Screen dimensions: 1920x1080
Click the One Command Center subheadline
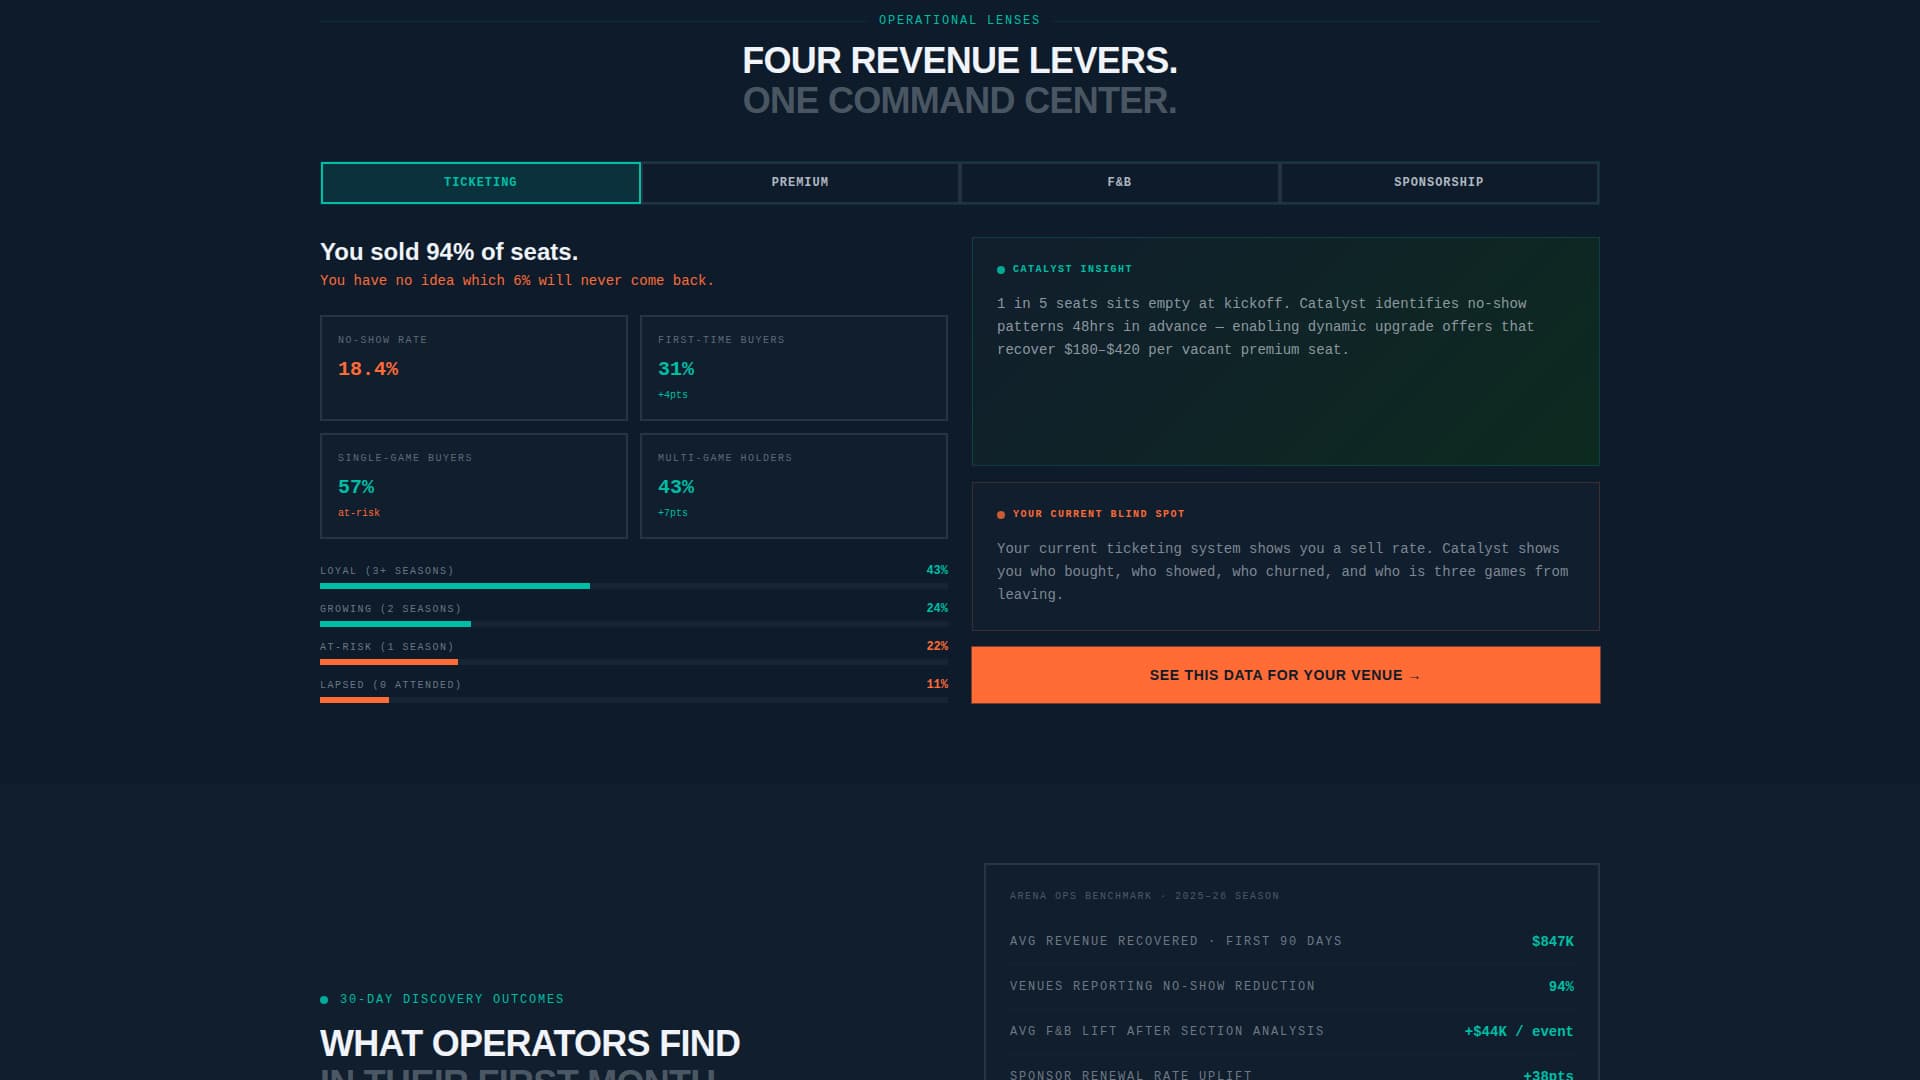click(960, 101)
